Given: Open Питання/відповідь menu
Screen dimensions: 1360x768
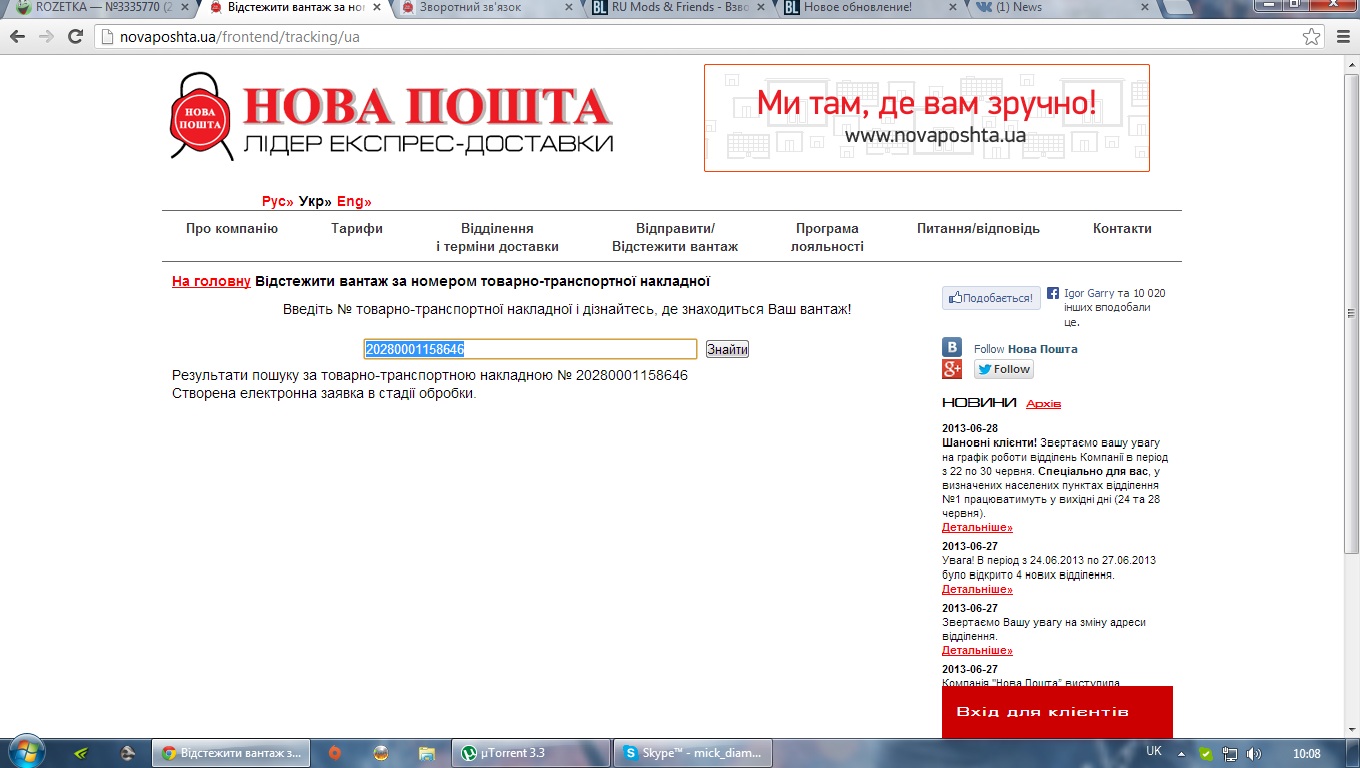Looking at the screenshot, I should (978, 228).
